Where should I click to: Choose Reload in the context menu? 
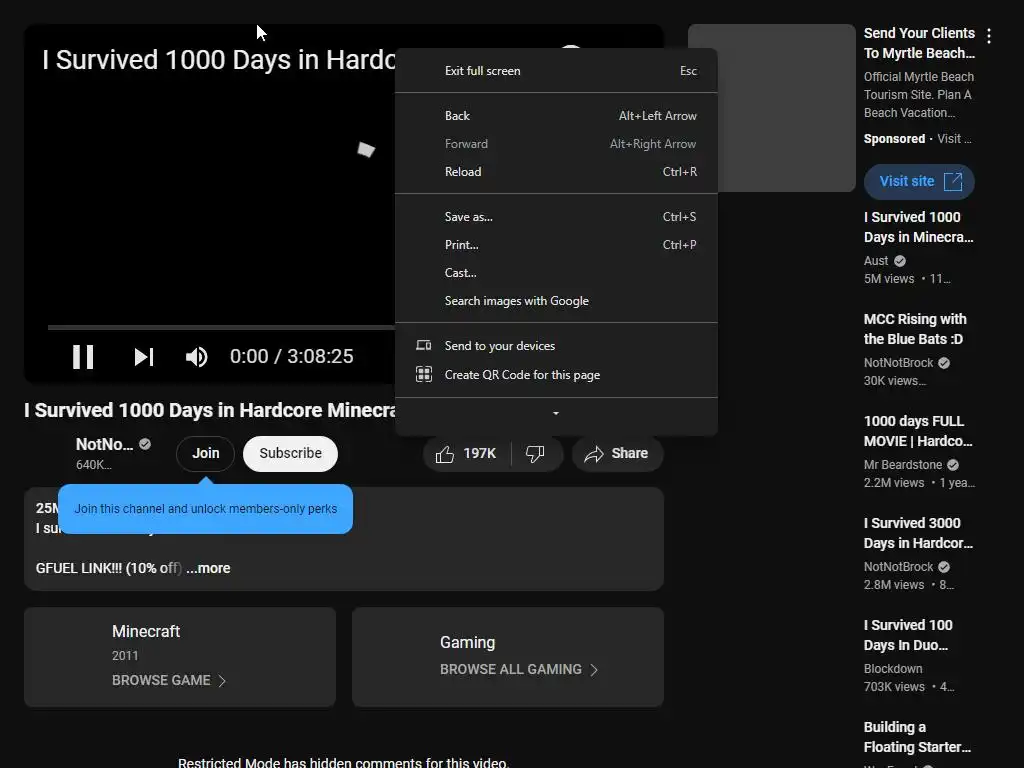(556, 172)
